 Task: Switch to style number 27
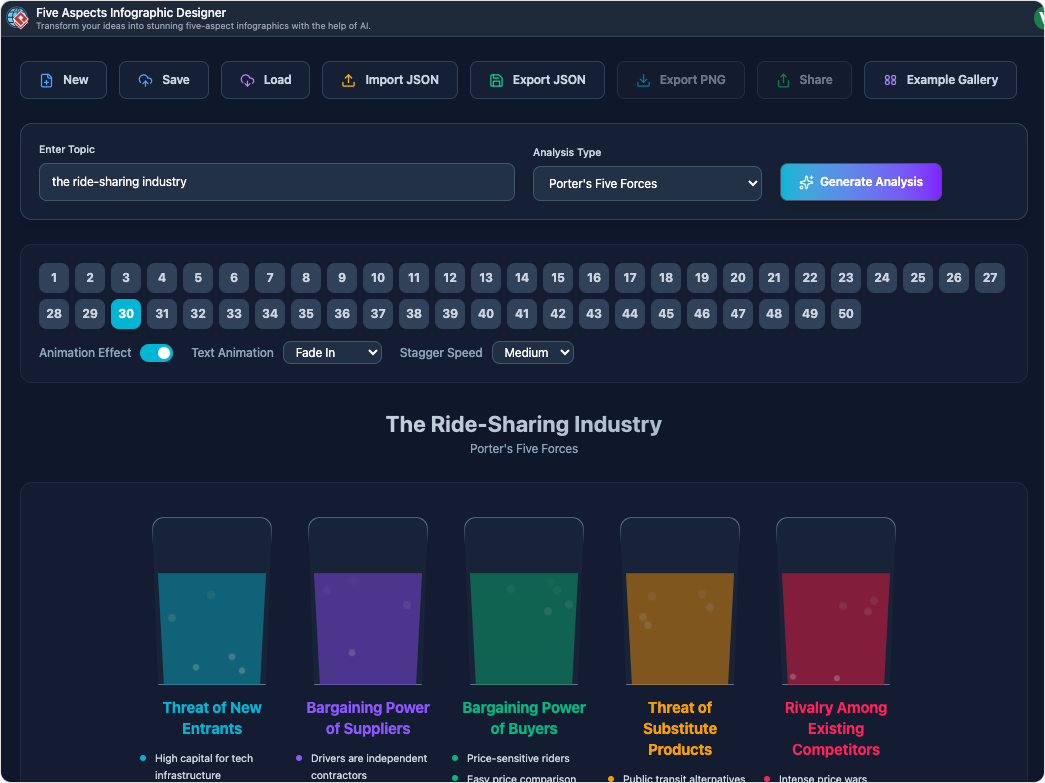tap(990, 278)
